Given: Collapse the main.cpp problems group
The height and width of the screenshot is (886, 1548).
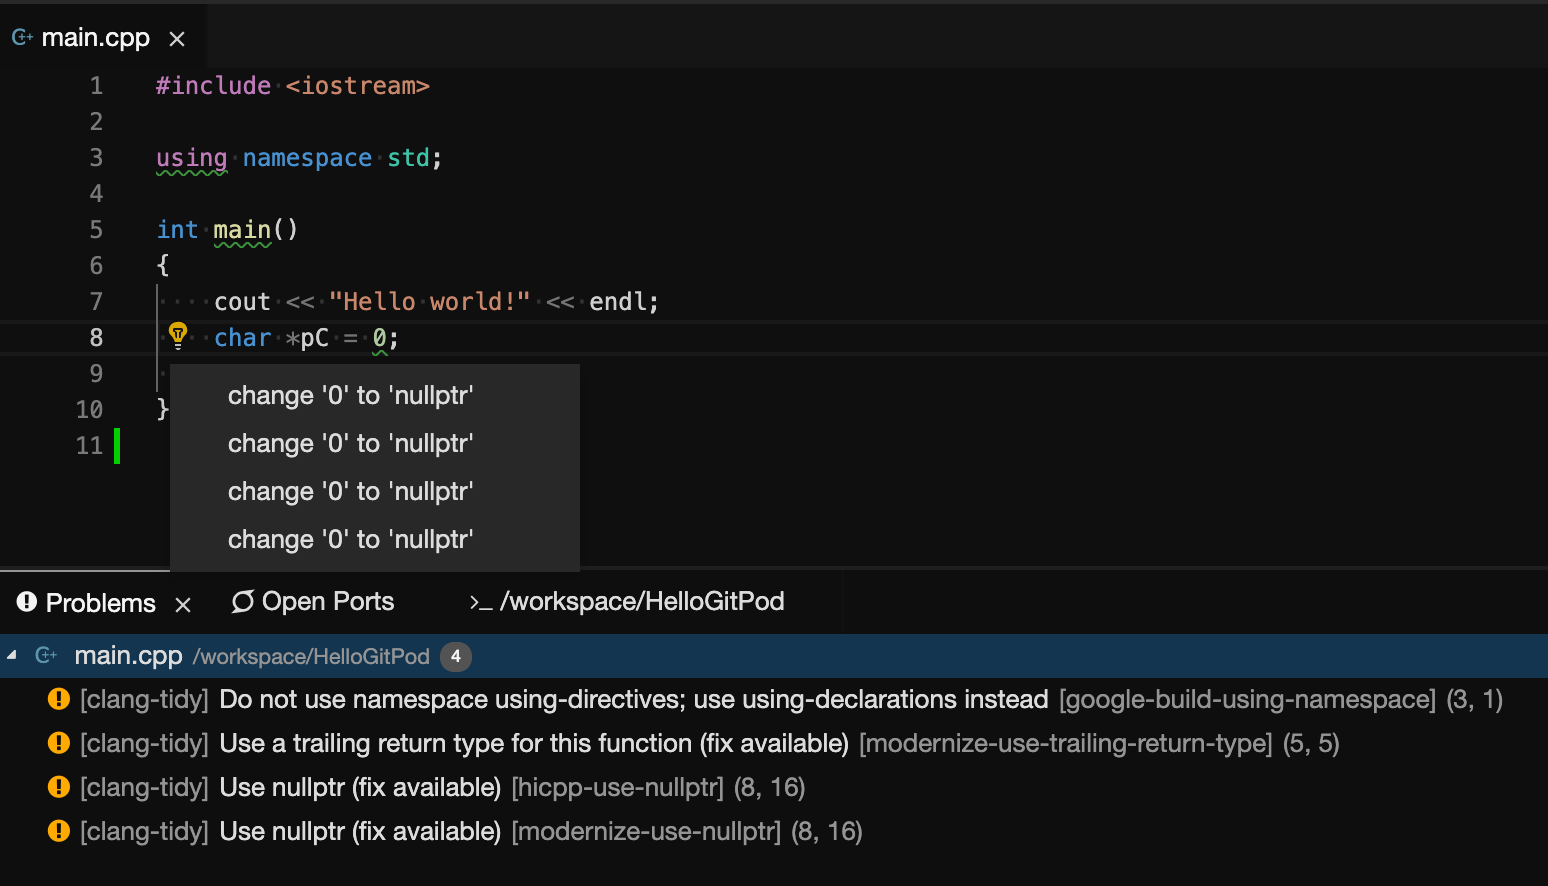Looking at the screenshot, I should (x=11, y=656).
